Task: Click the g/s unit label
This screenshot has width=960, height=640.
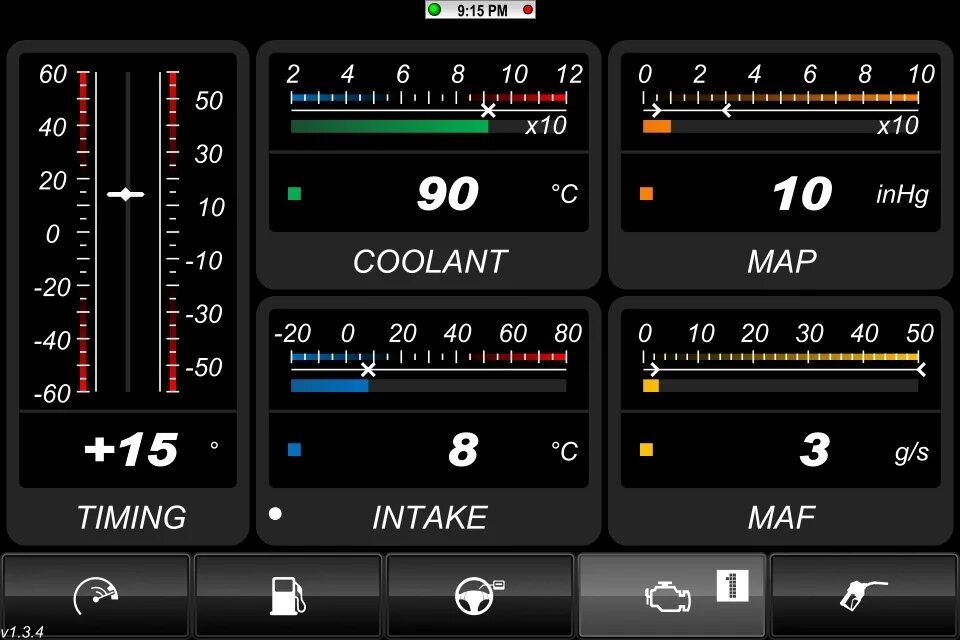Action: coord(912,452)
